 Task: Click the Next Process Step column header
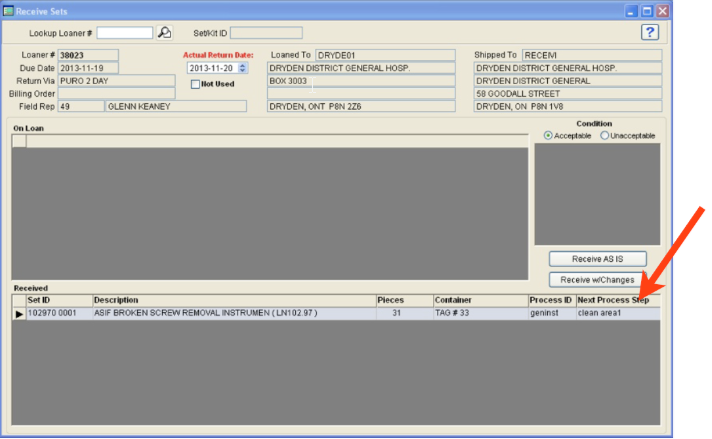point(617,300)
